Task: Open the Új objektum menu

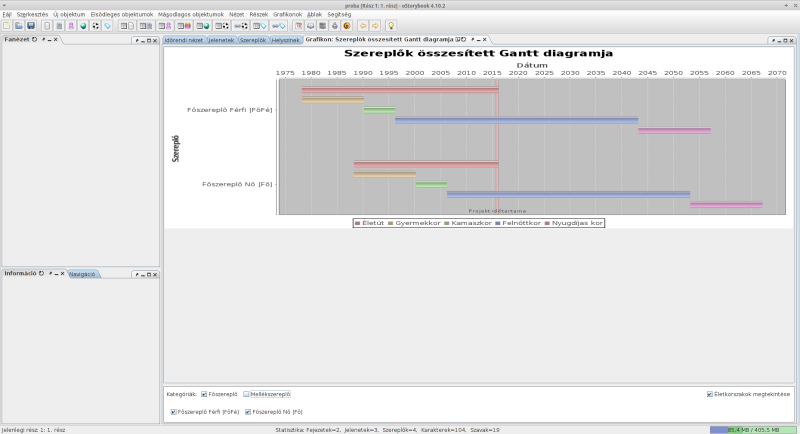Action: tap(69, 14)
